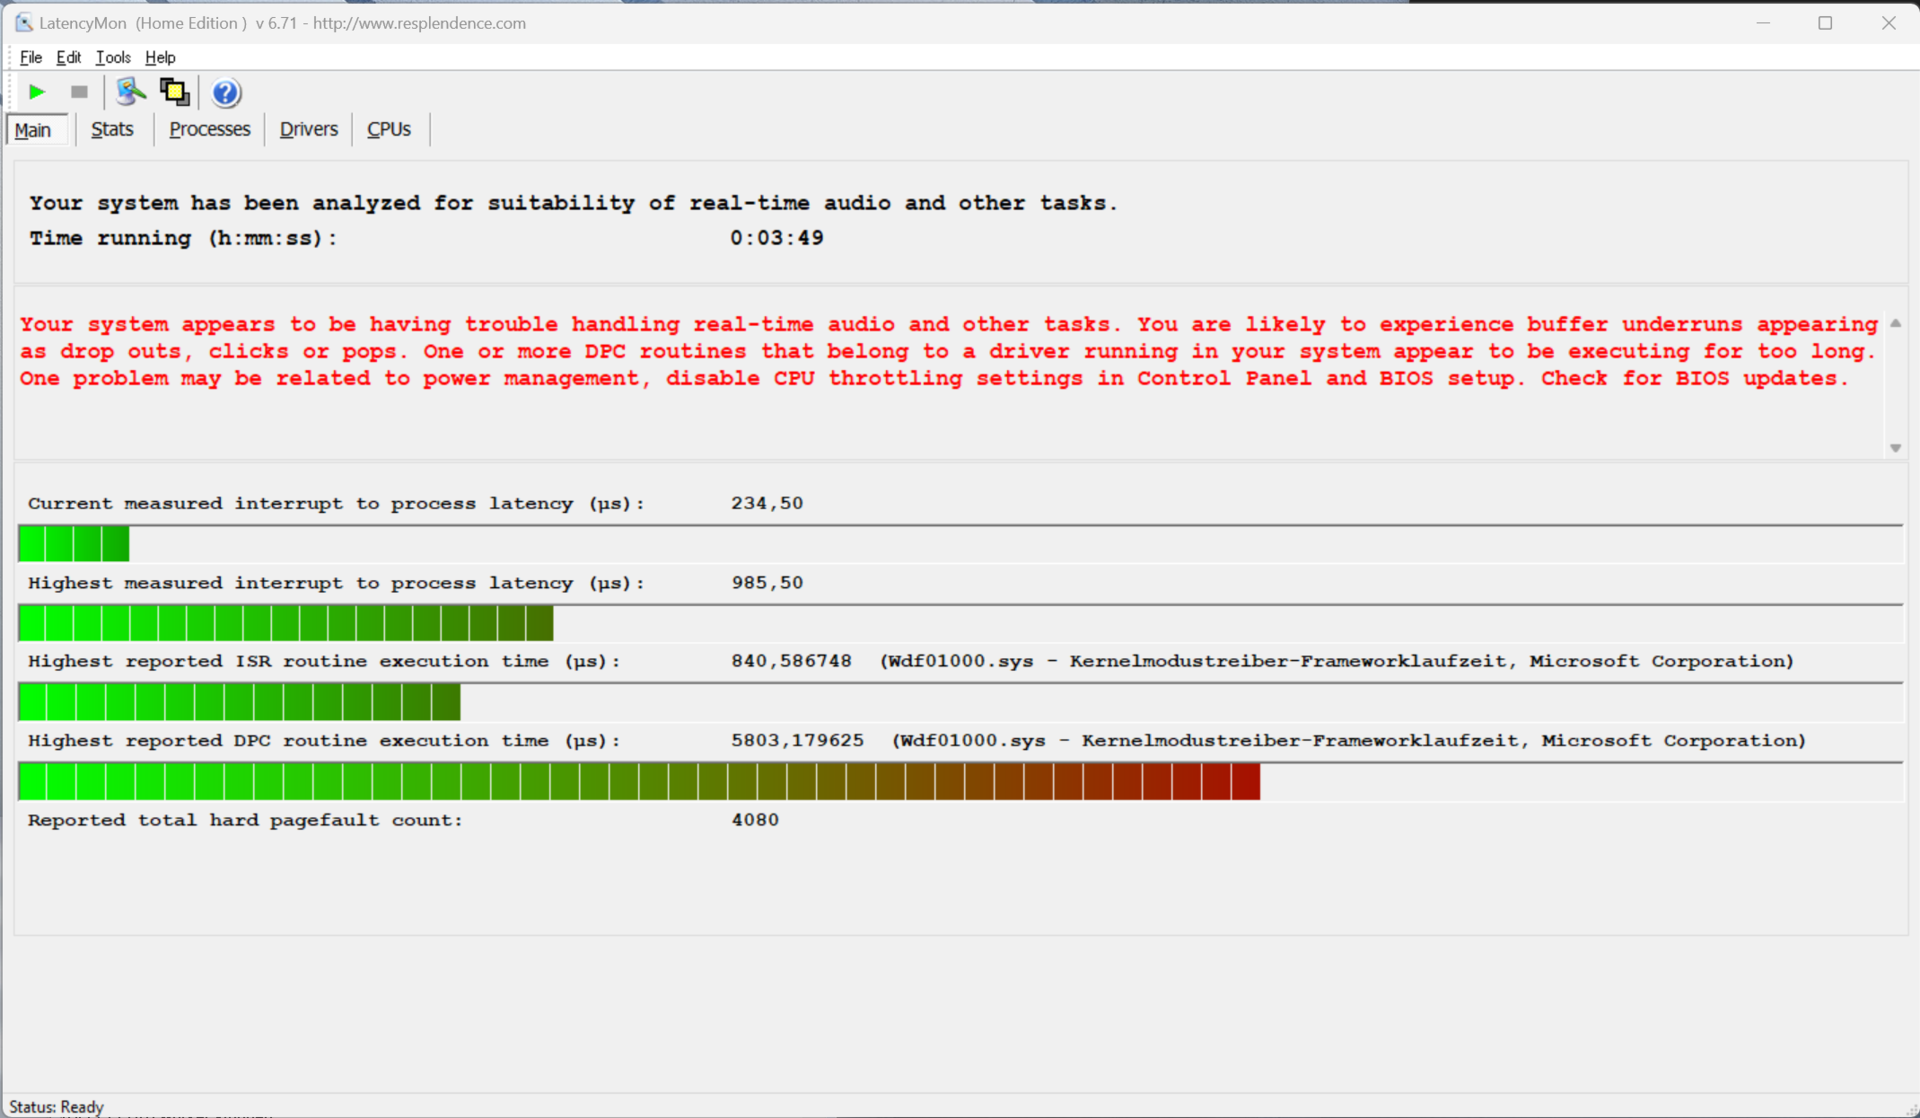Start monitoring with the green play button
The width and height of the screenshot is (1920, 1118).
click(37, 92)
